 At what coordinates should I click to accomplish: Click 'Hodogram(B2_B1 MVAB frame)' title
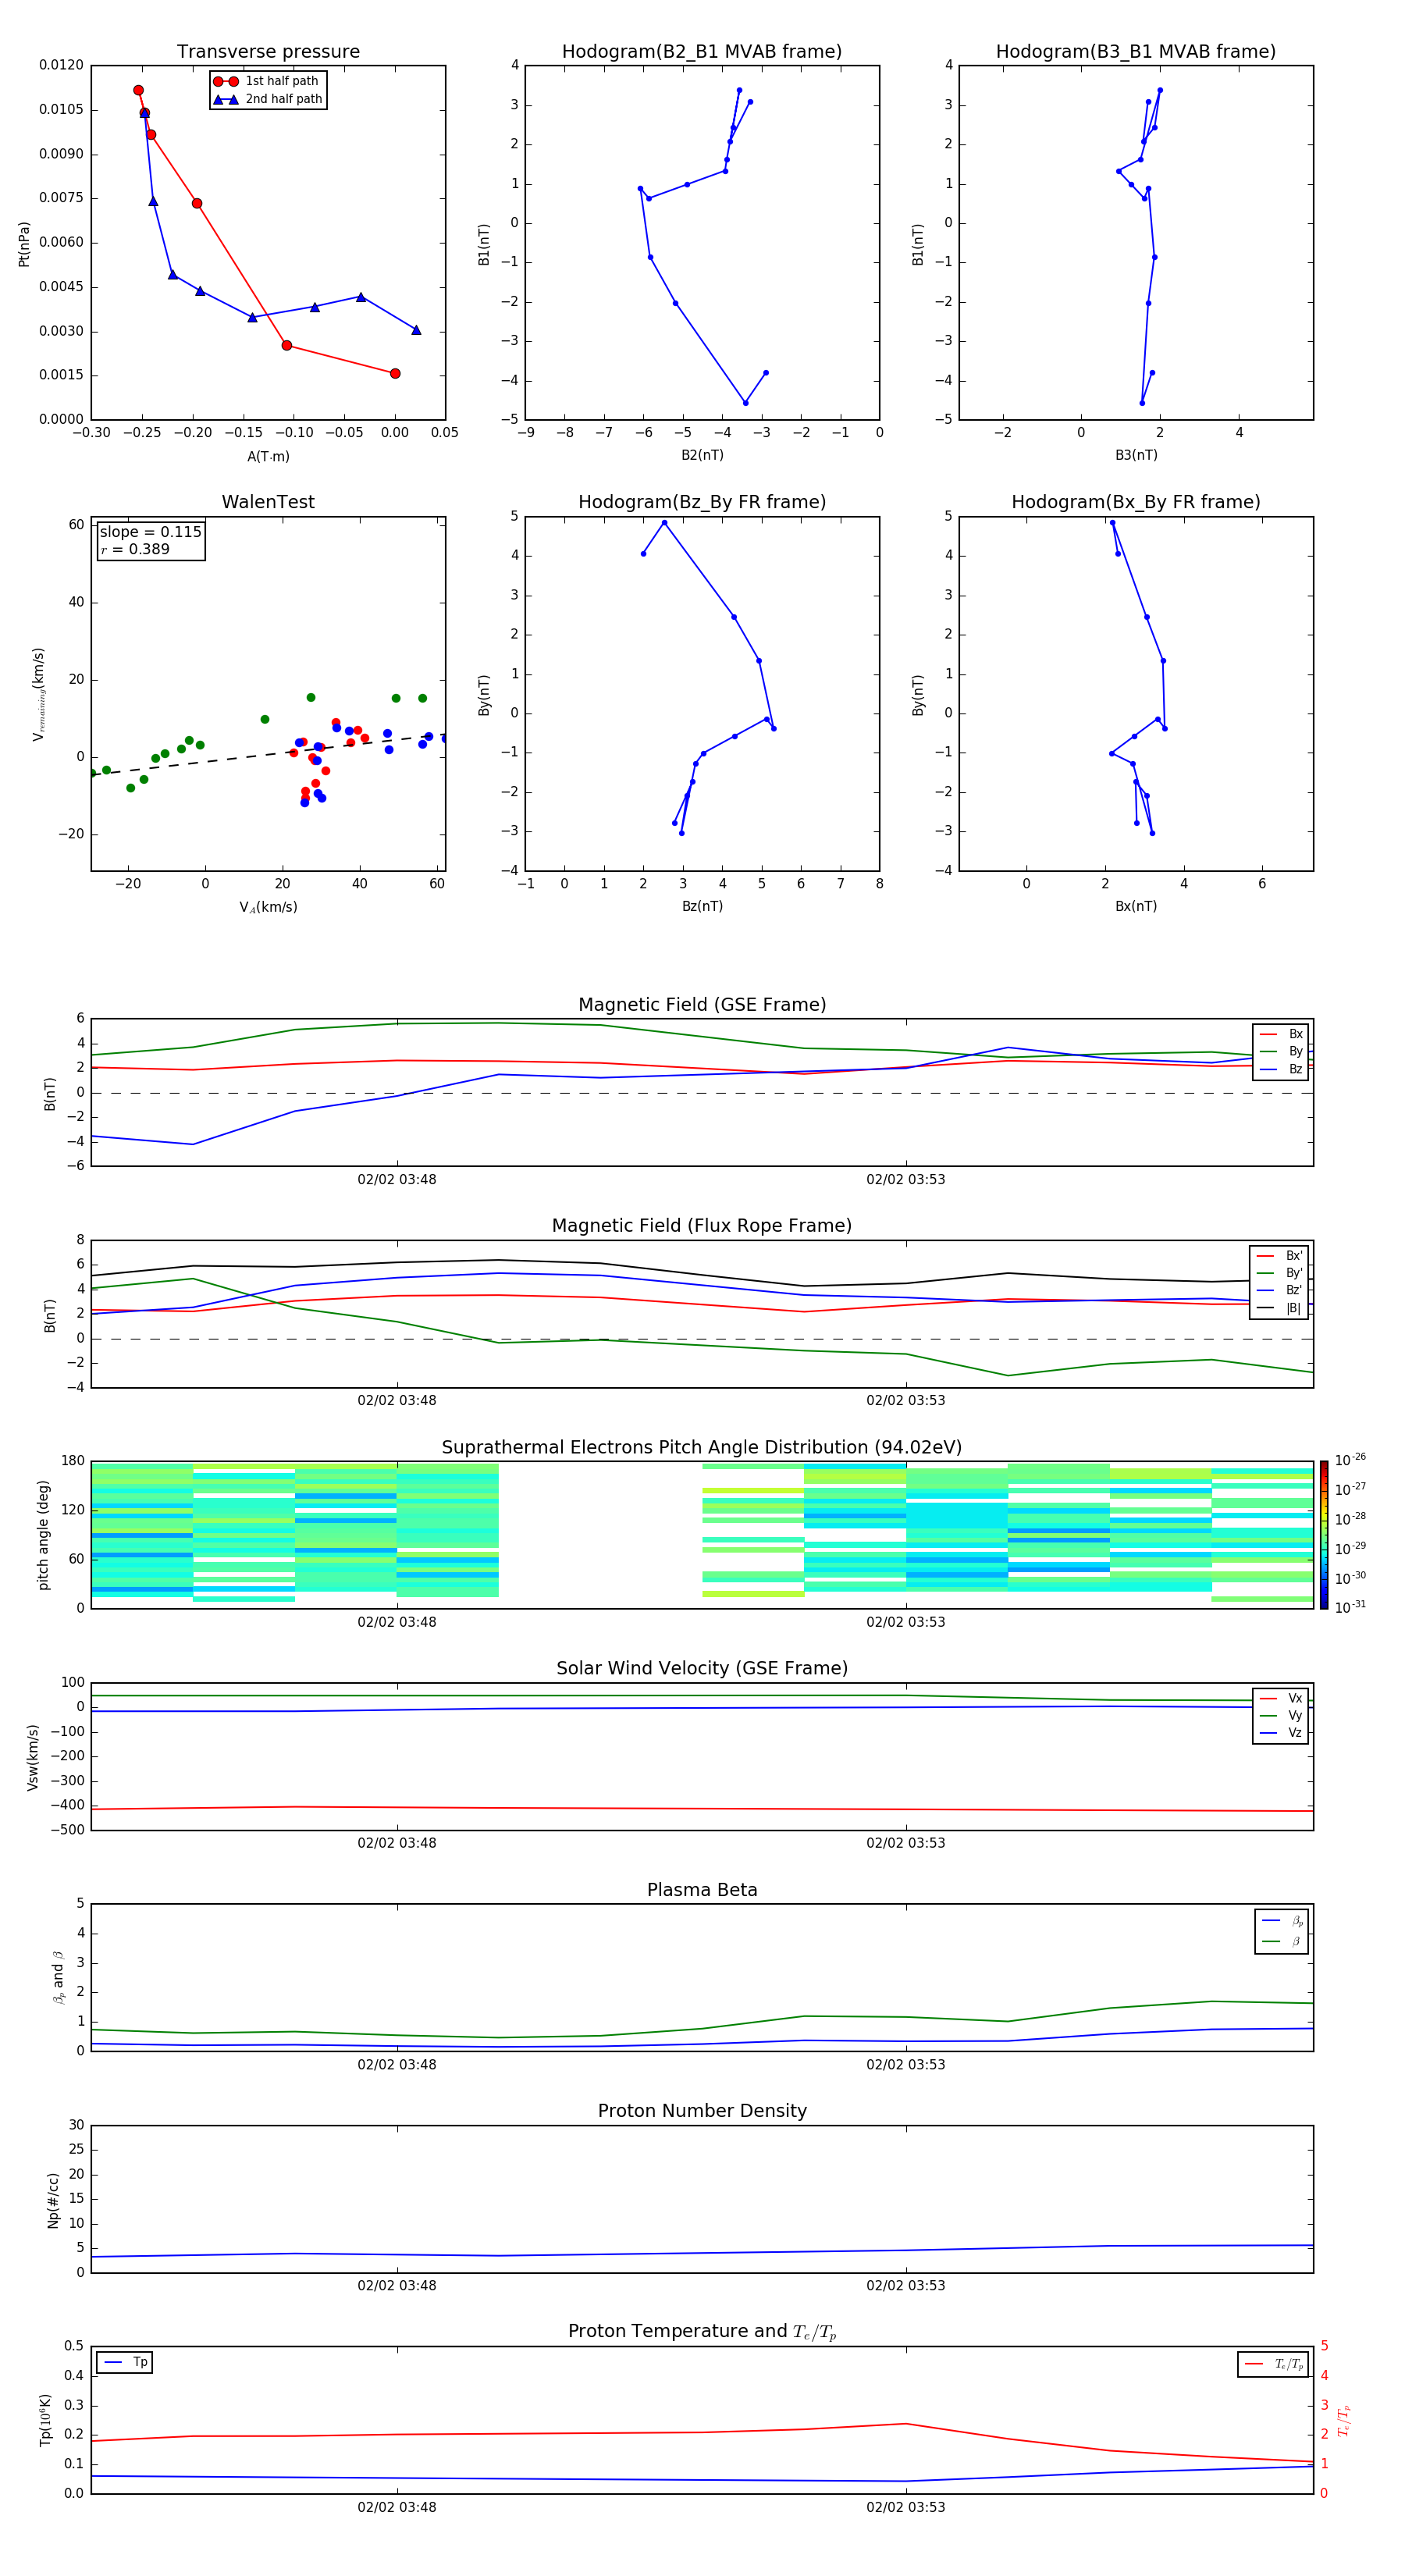click(x=702, y=51)
